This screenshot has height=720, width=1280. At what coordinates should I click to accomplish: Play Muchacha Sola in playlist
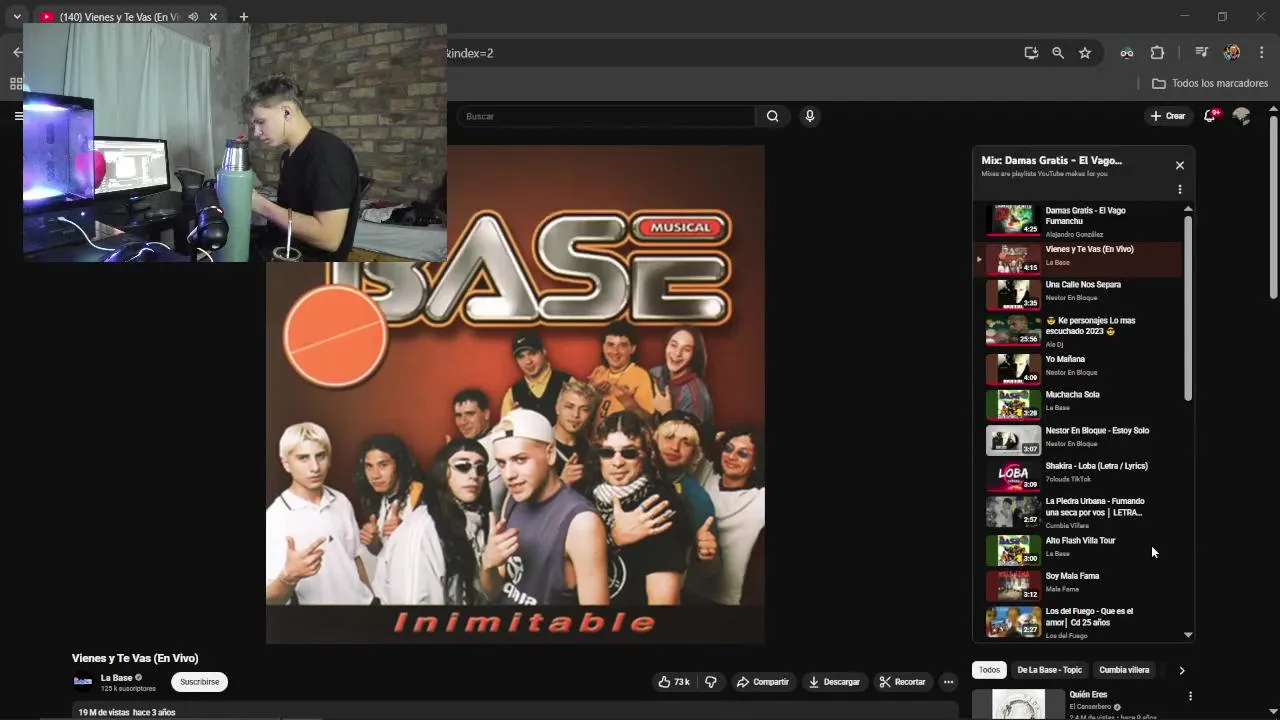1079,404
